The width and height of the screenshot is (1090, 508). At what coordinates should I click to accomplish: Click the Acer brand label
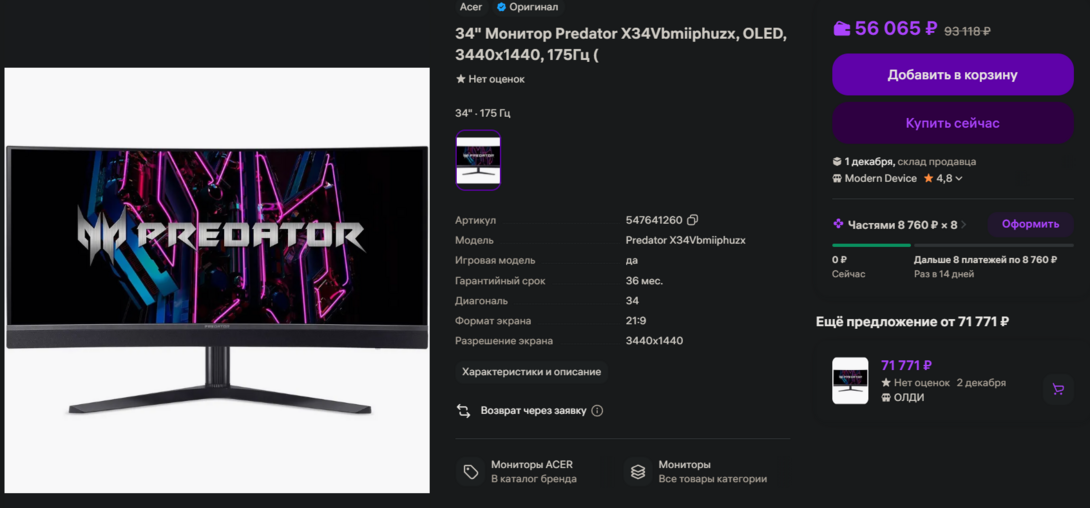coord(471,7)
